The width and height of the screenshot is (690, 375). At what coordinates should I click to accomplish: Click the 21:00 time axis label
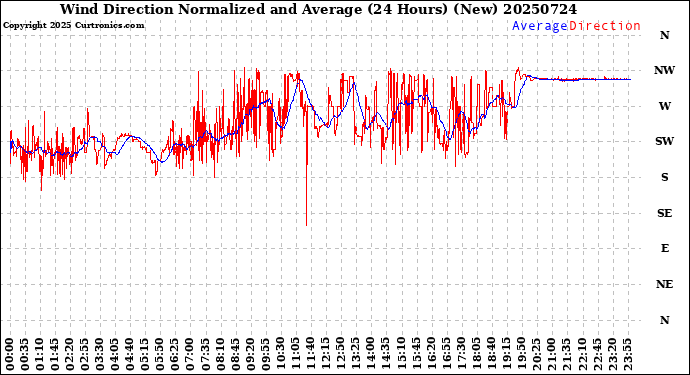551,354
